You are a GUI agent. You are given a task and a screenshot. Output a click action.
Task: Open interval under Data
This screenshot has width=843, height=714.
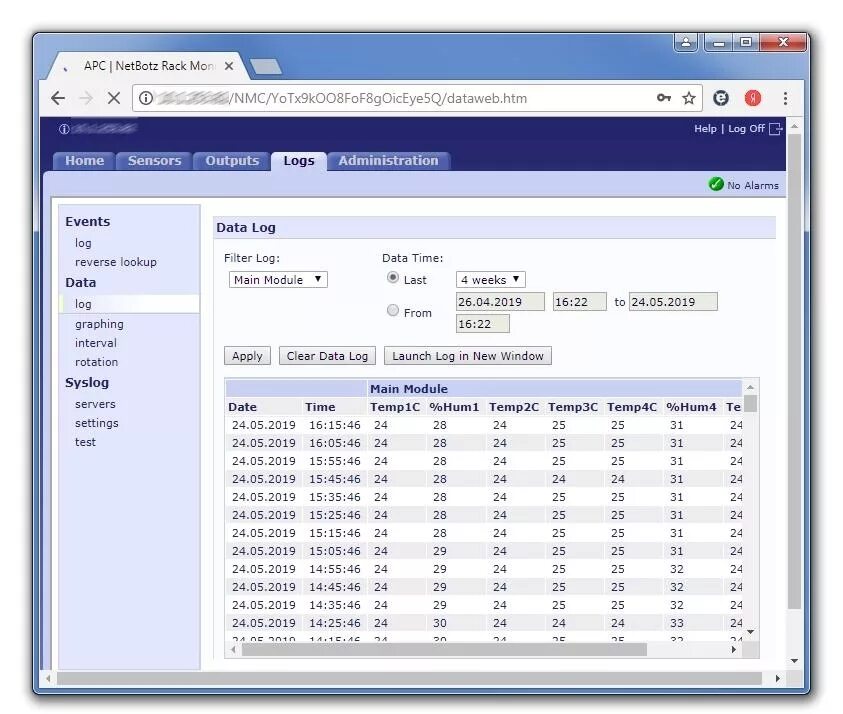(96, 343)
